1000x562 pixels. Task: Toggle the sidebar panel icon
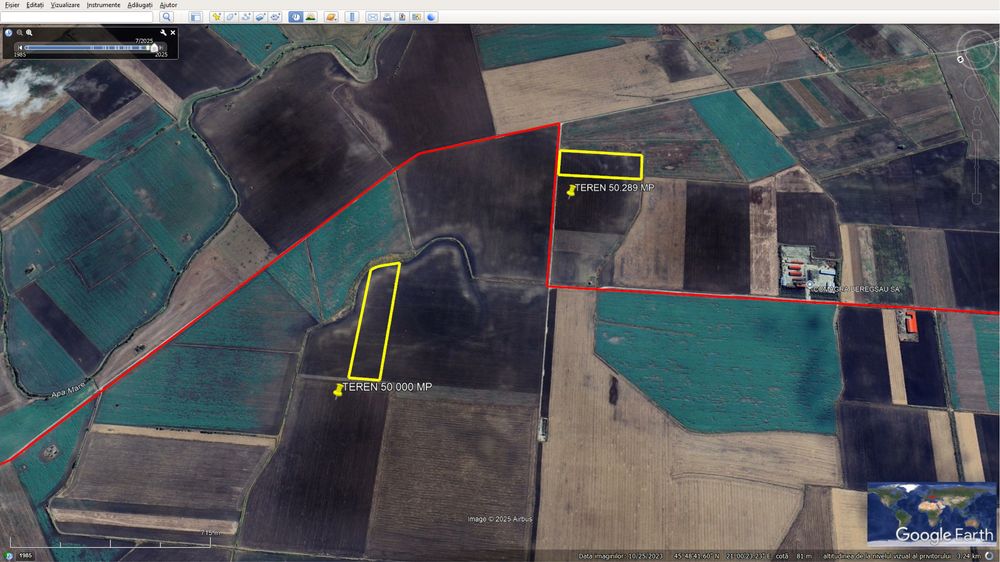click(196, 17)
